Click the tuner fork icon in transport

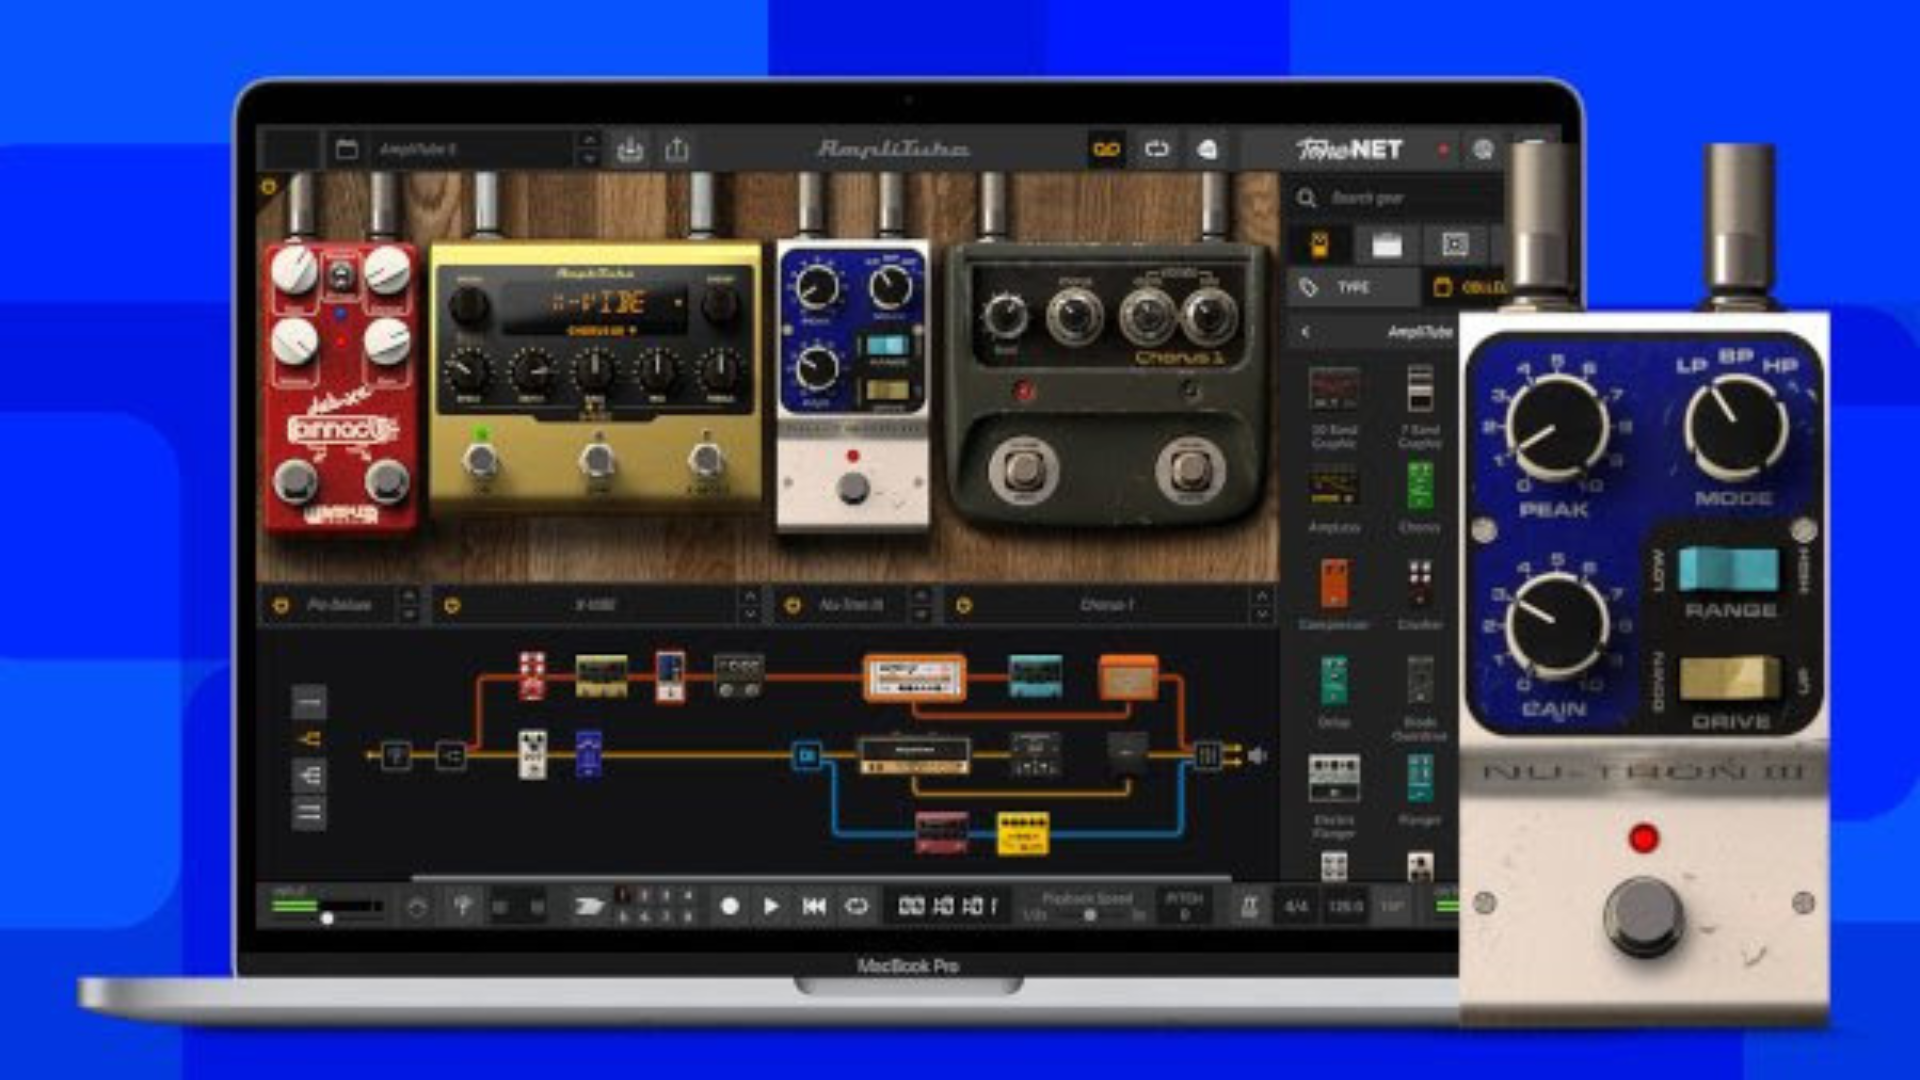pos(462,906)
